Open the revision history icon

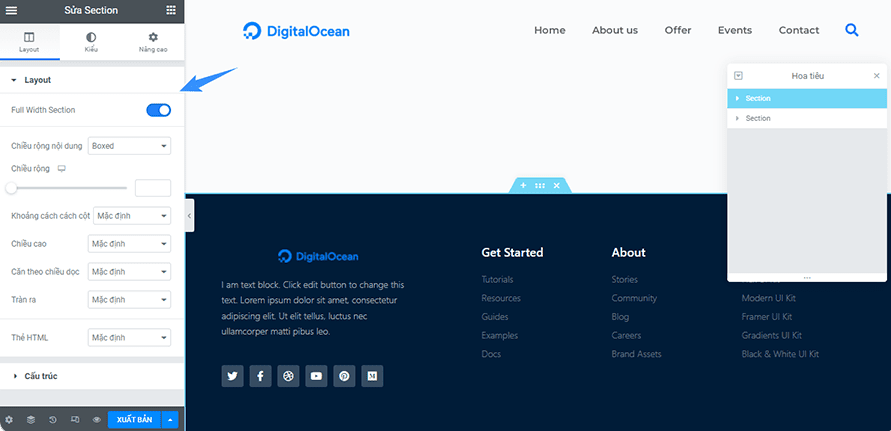tap(53, 420)
